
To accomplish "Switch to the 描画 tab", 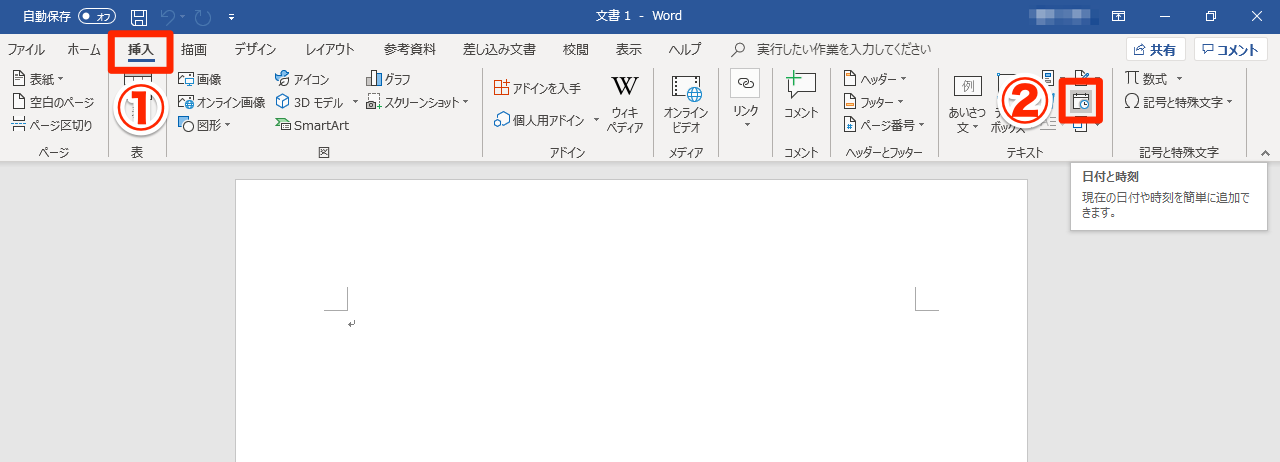I will (x=194, y=49).
